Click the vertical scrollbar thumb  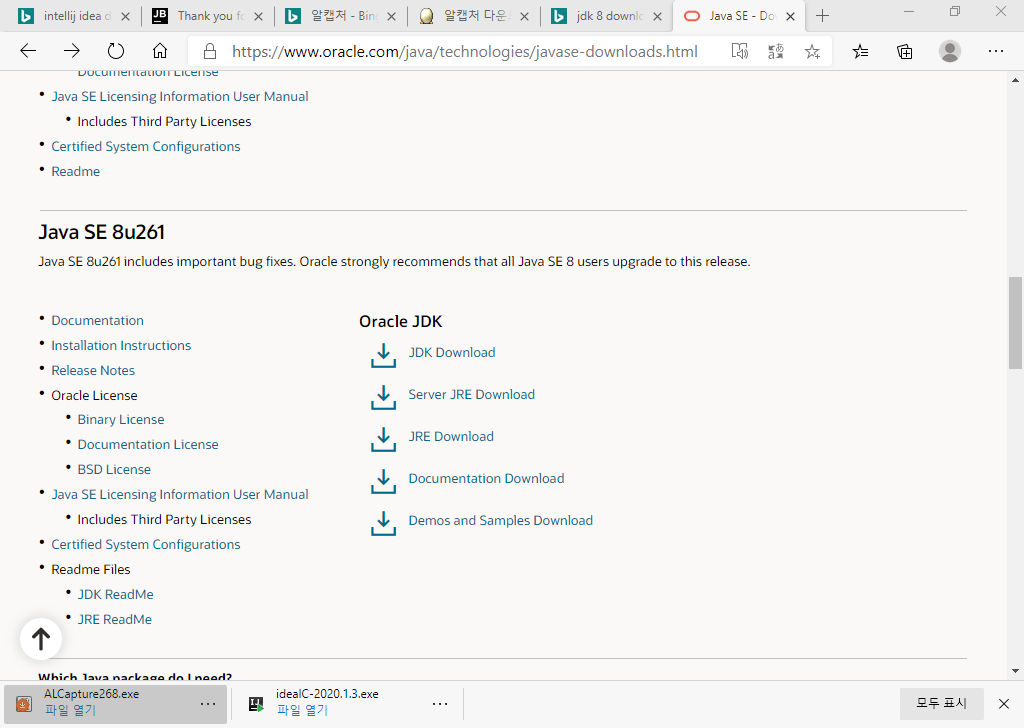1015,323
